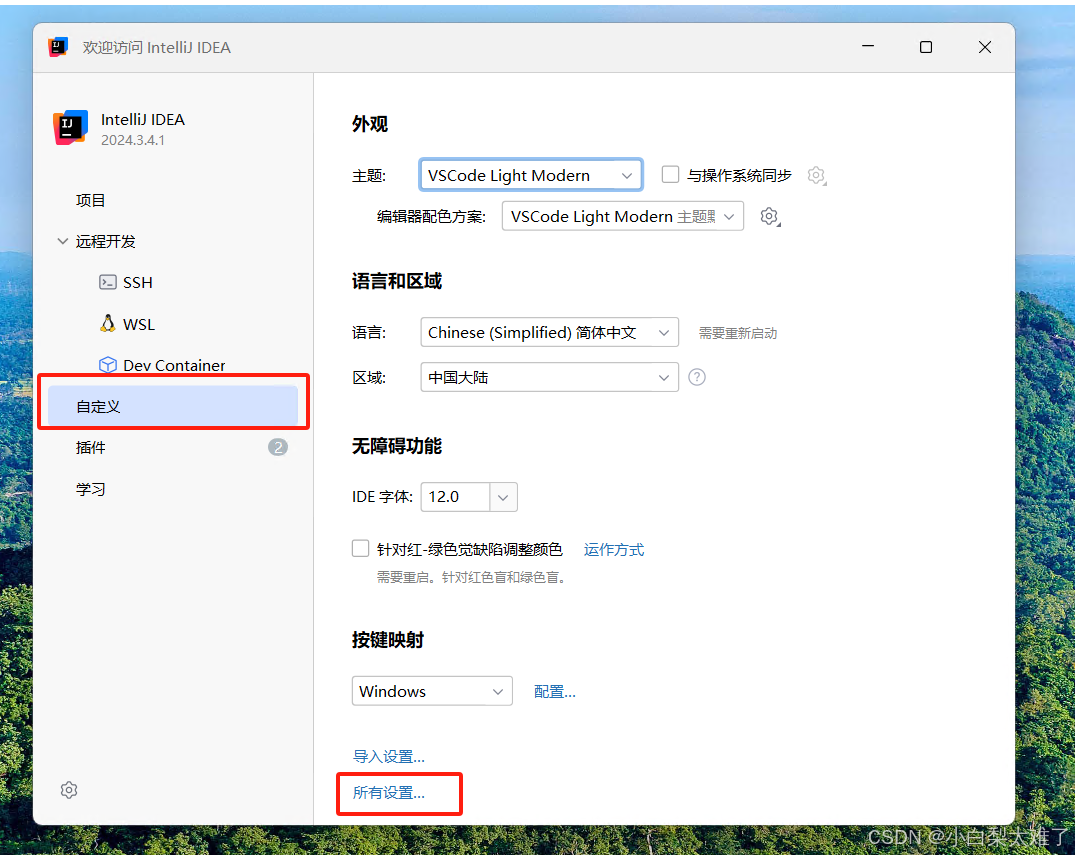Select Dev Container under remote development
The width and height of the screenshot is (1075, 855).
(173, 365)
